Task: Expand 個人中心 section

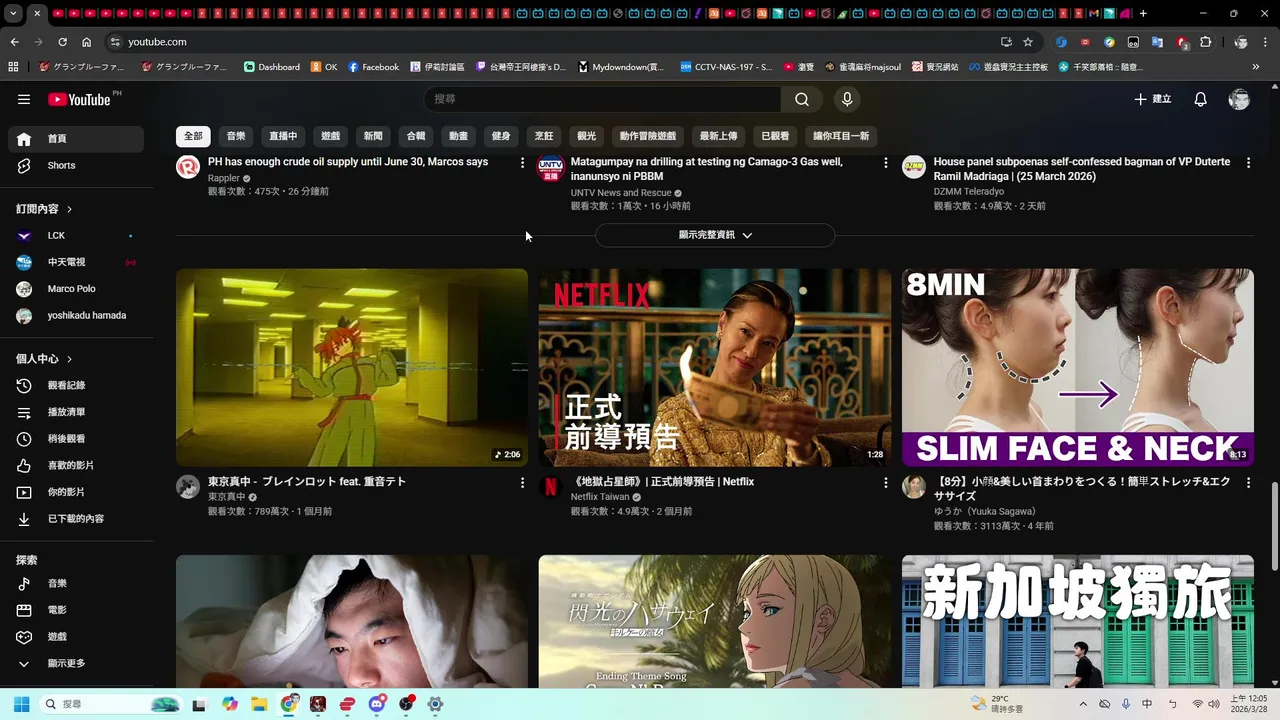Action: [44, 358]
